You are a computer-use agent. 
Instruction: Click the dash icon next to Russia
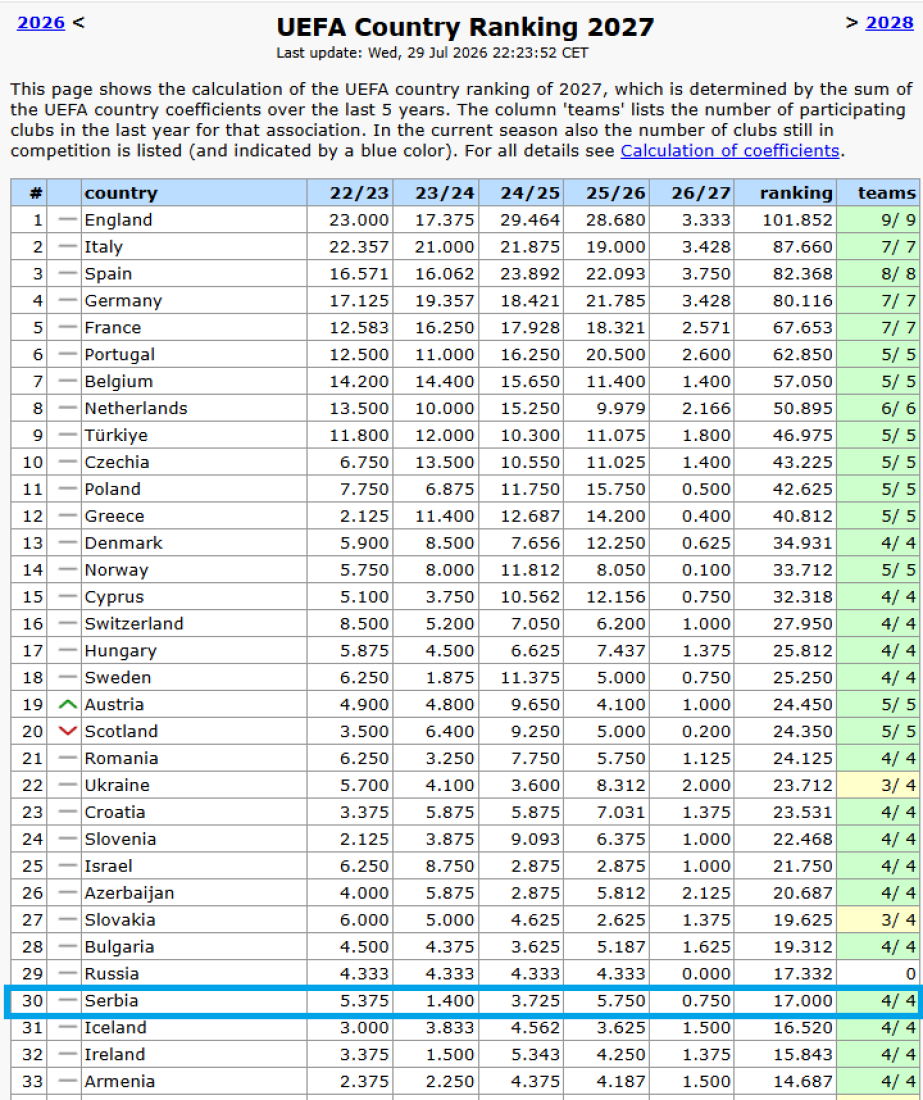[x=67, y=974]
